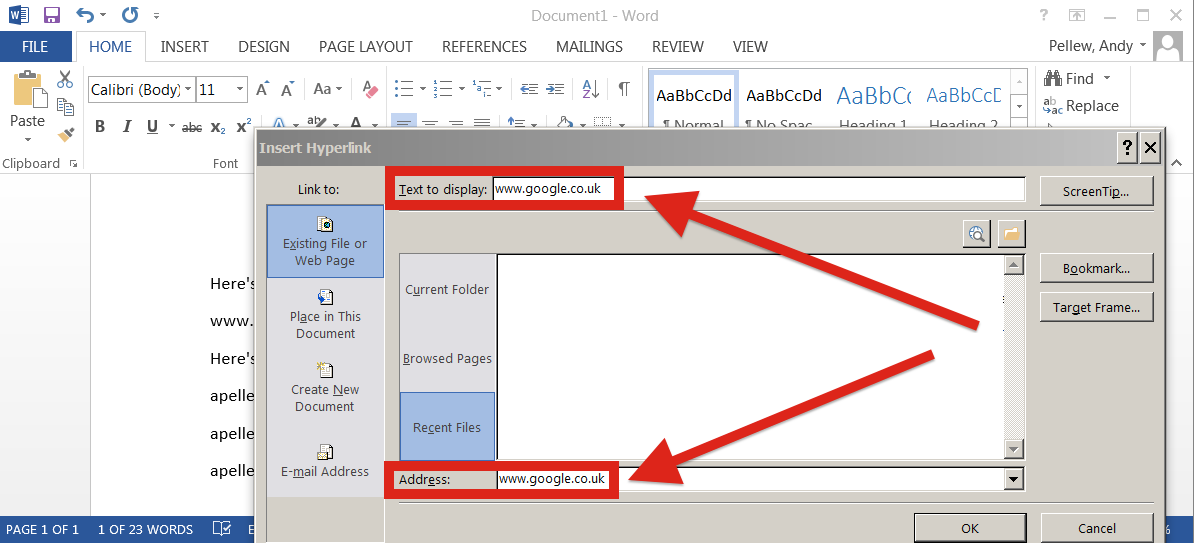Screen dimensions: 1194x543
Task: Toggle Show paragraph marks pilcrow
Action: 624,89
